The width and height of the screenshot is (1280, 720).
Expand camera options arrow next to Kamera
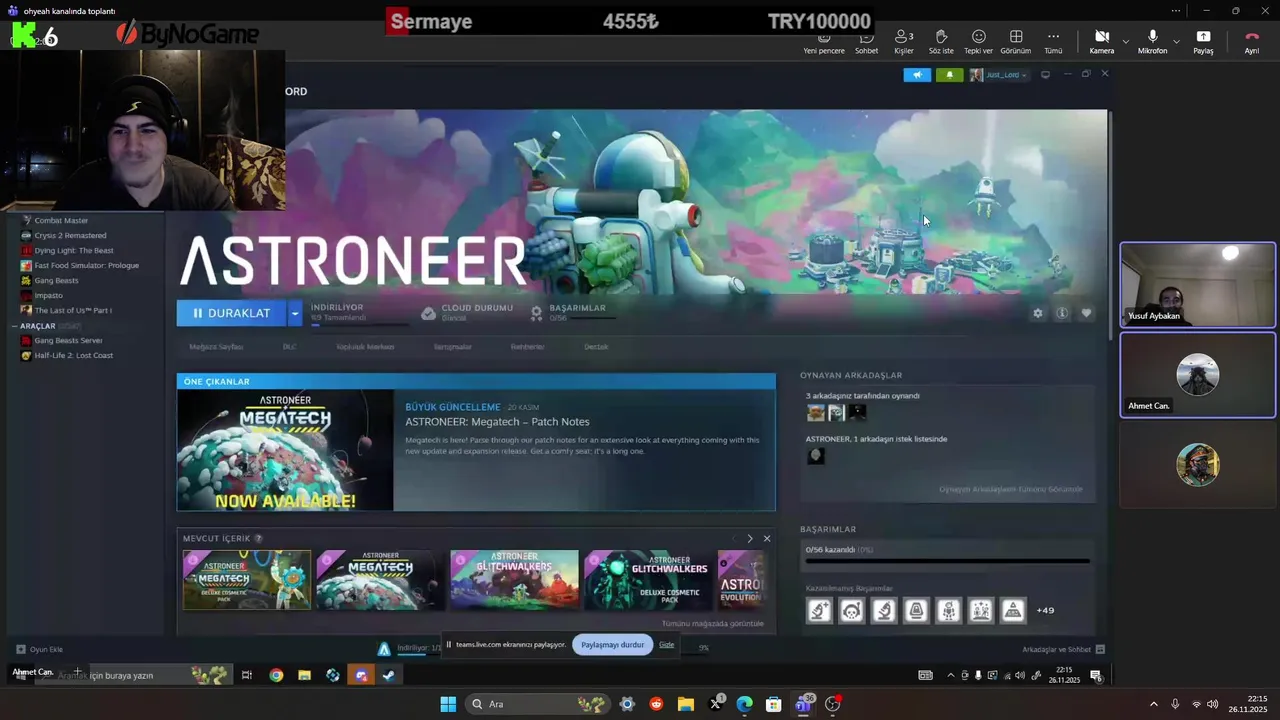[1126, 42]
